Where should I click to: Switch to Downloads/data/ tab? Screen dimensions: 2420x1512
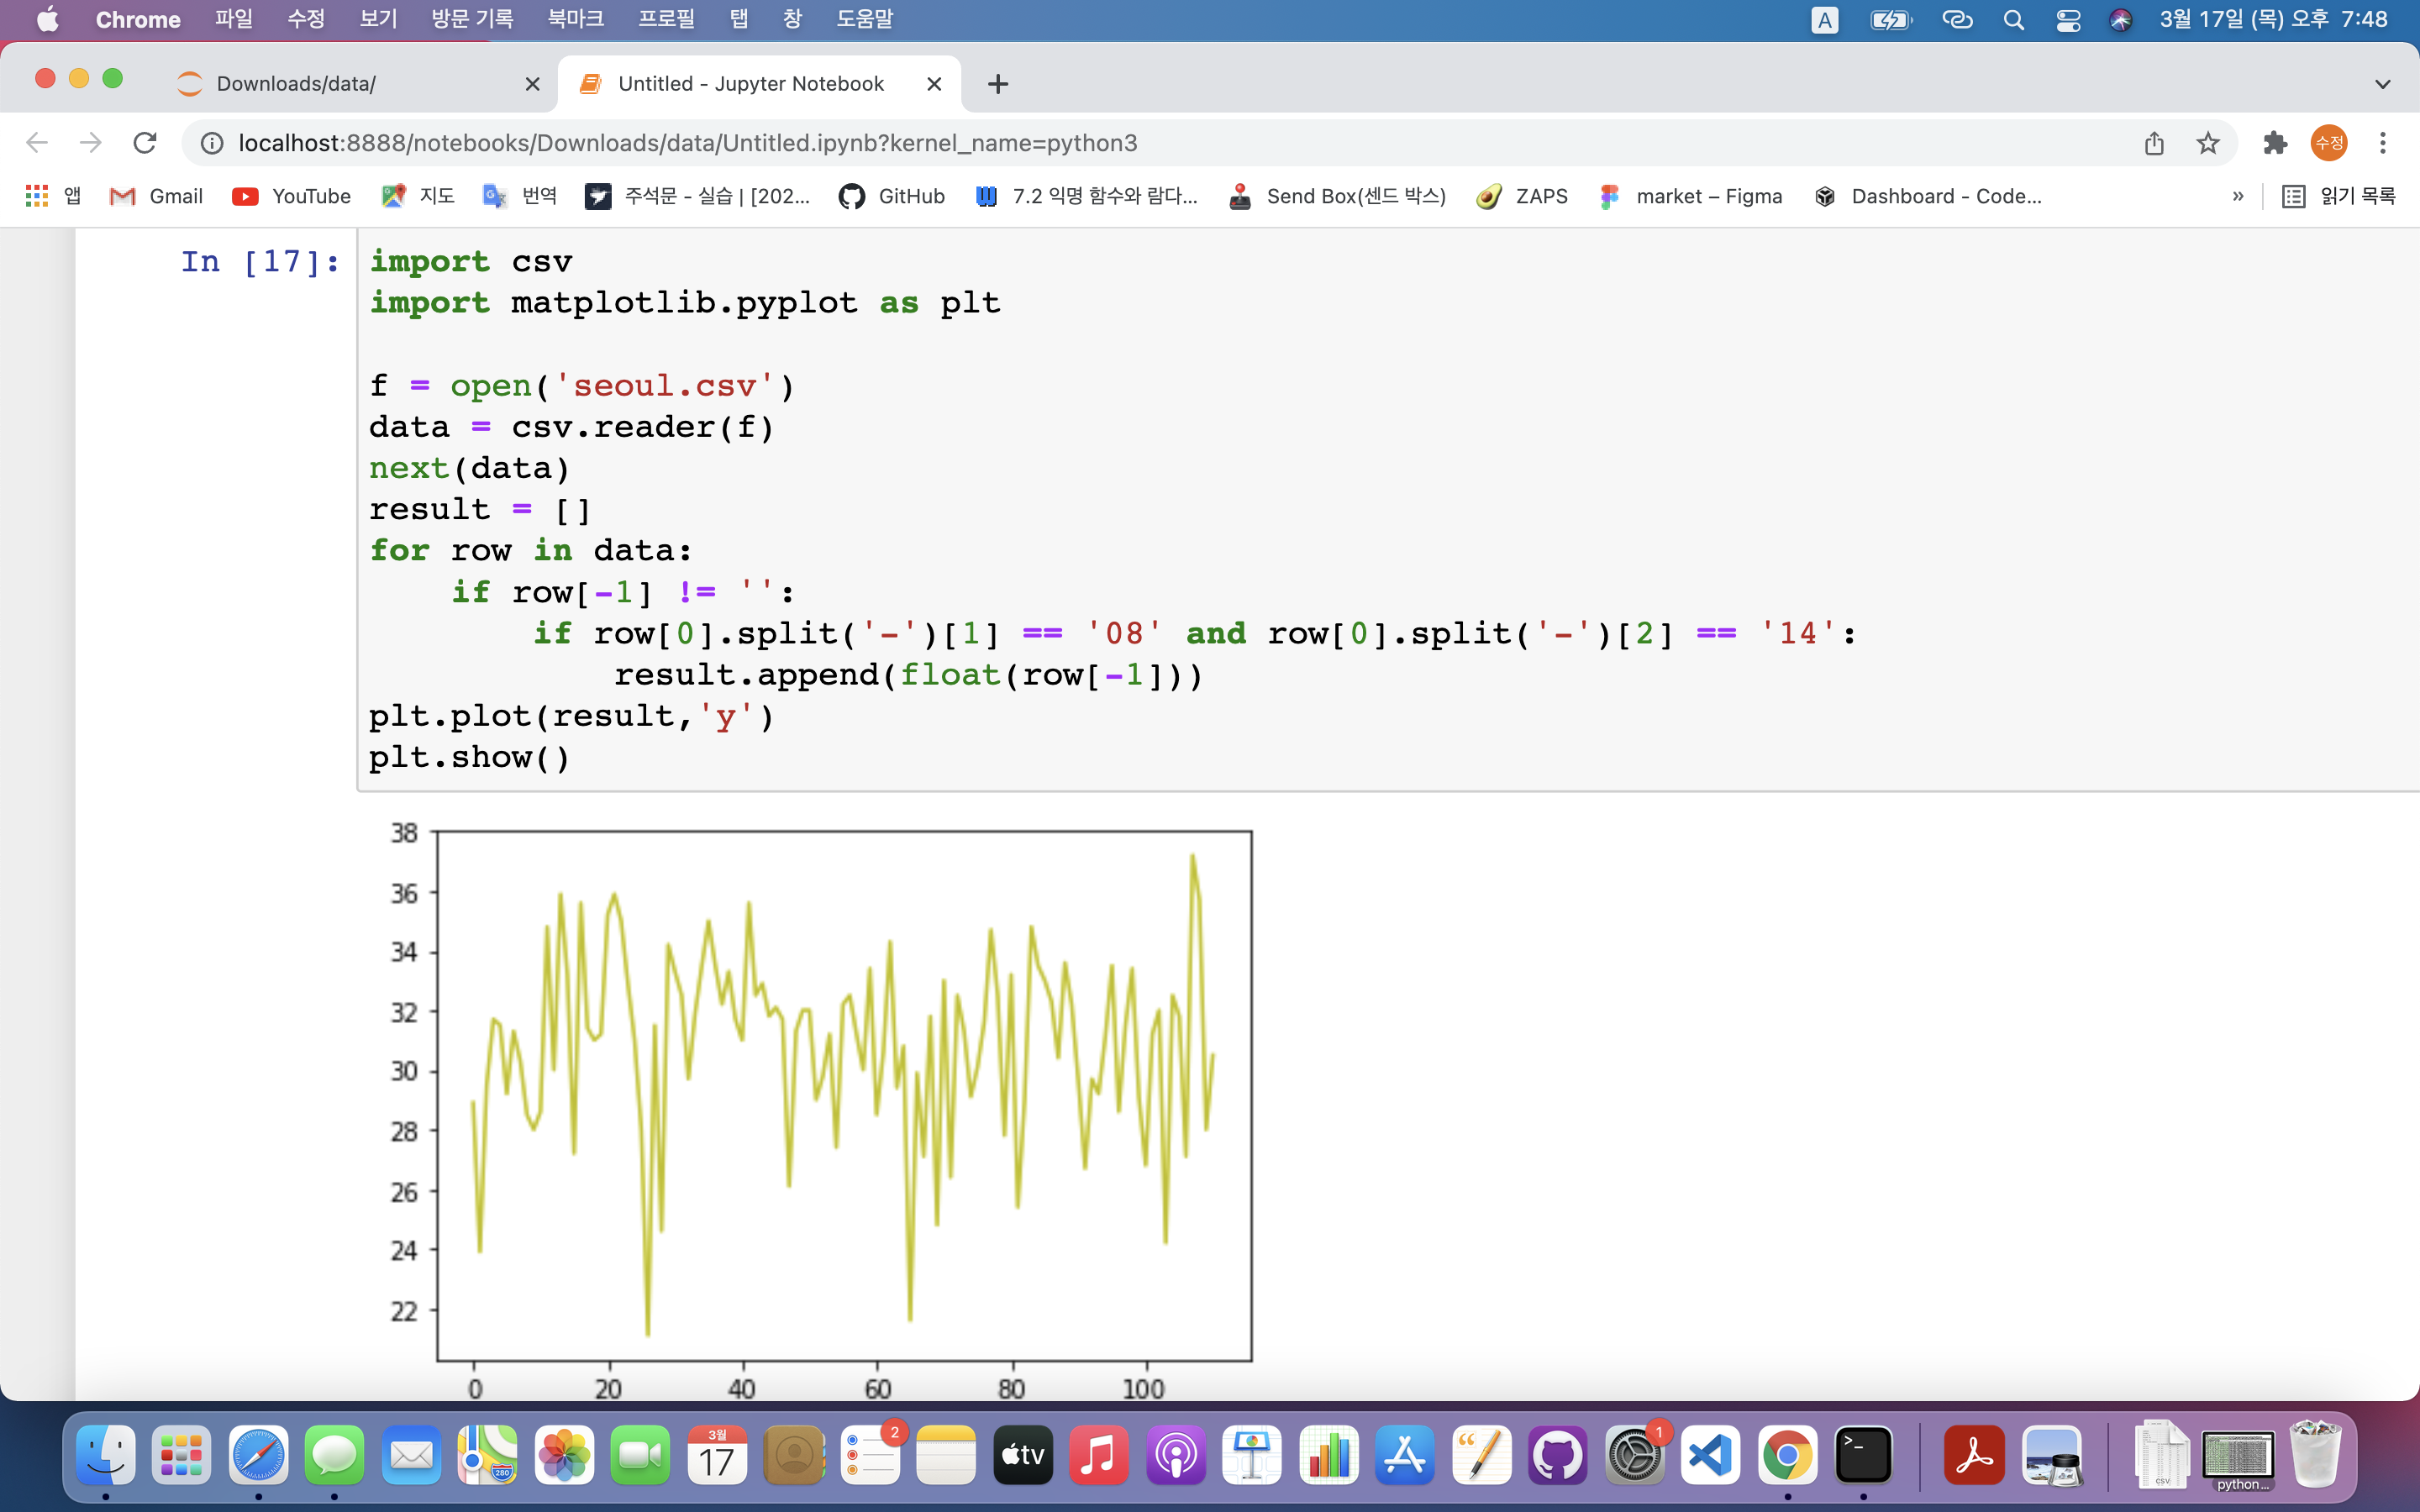coord(296,84)
